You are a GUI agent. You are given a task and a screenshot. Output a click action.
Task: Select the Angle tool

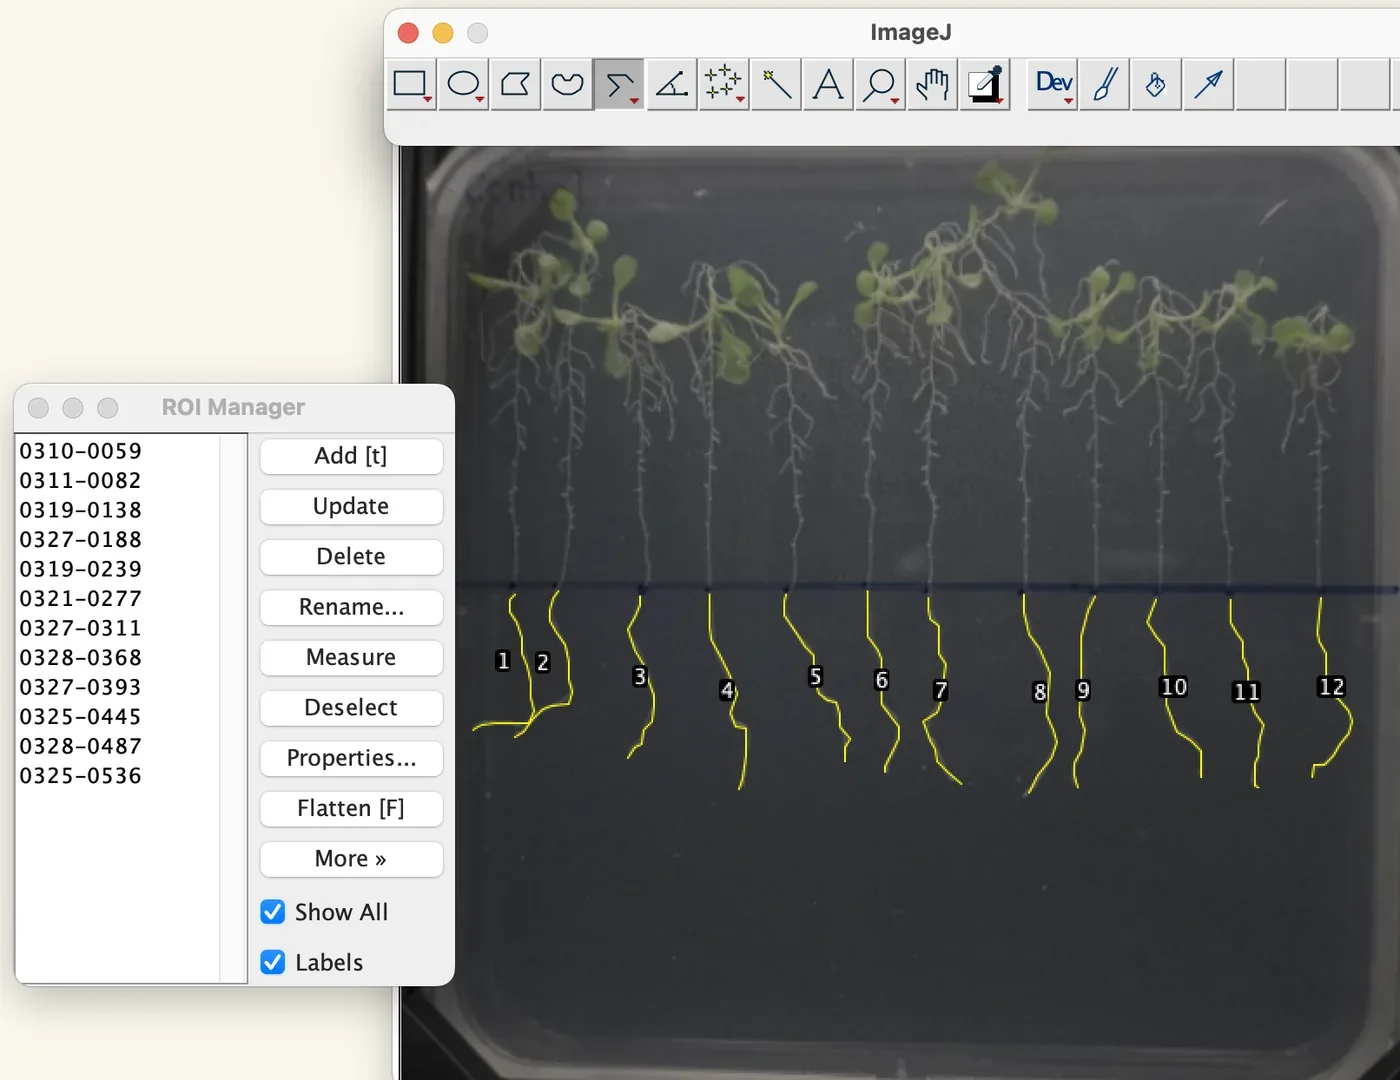click(x=671, y=84)
